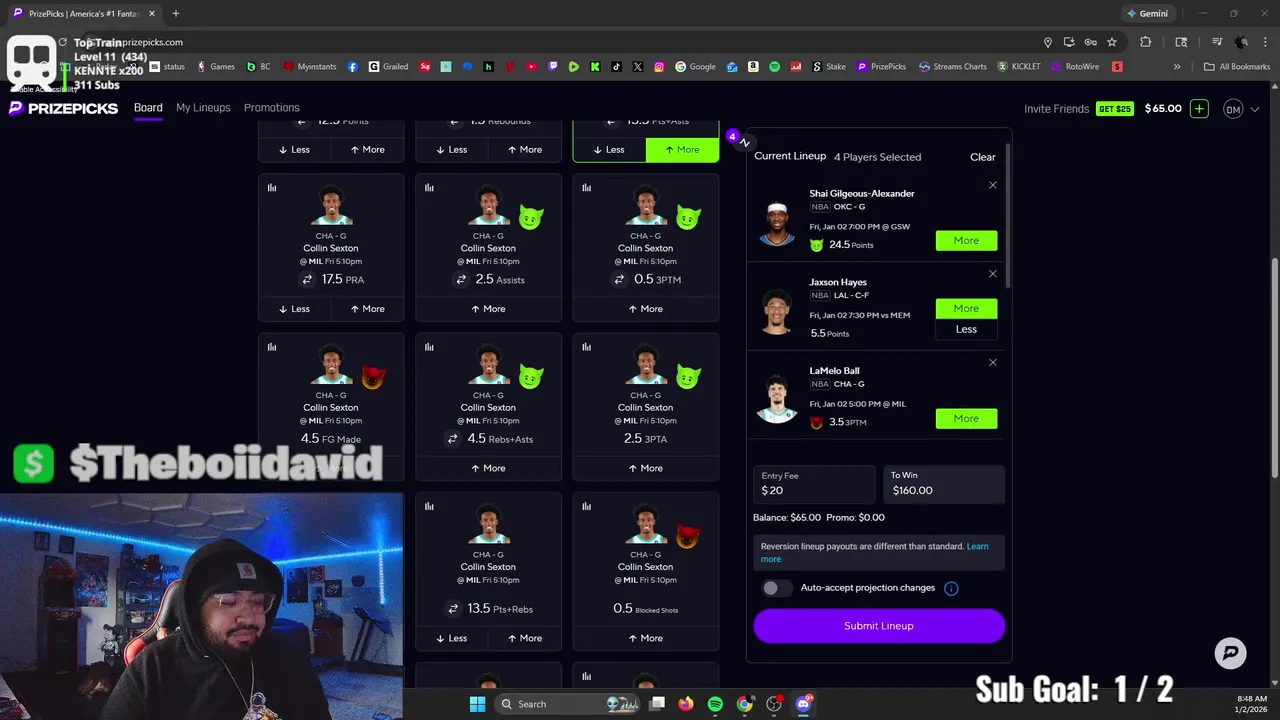1280x720 pixels.
Task: Select More on Collin Sexton 0.5 Blocked Shots
Action: coord(645,638)
